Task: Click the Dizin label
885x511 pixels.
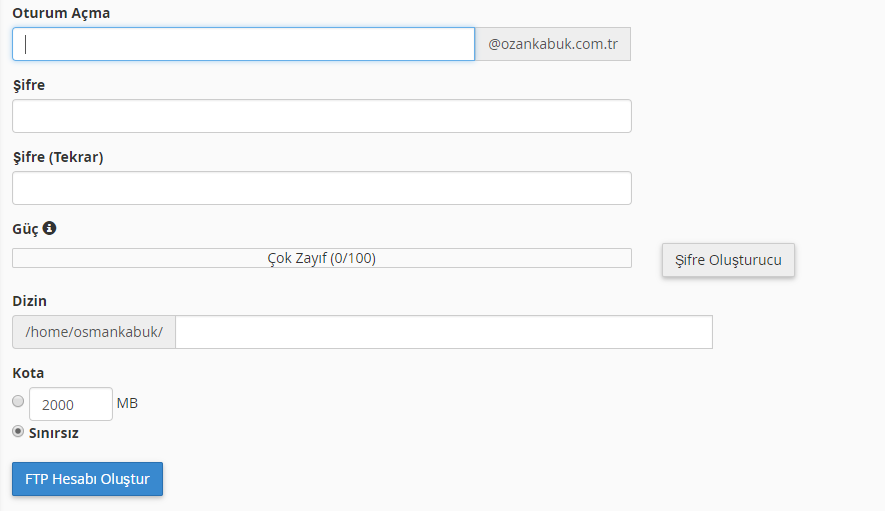Action: tap(29, 301)
